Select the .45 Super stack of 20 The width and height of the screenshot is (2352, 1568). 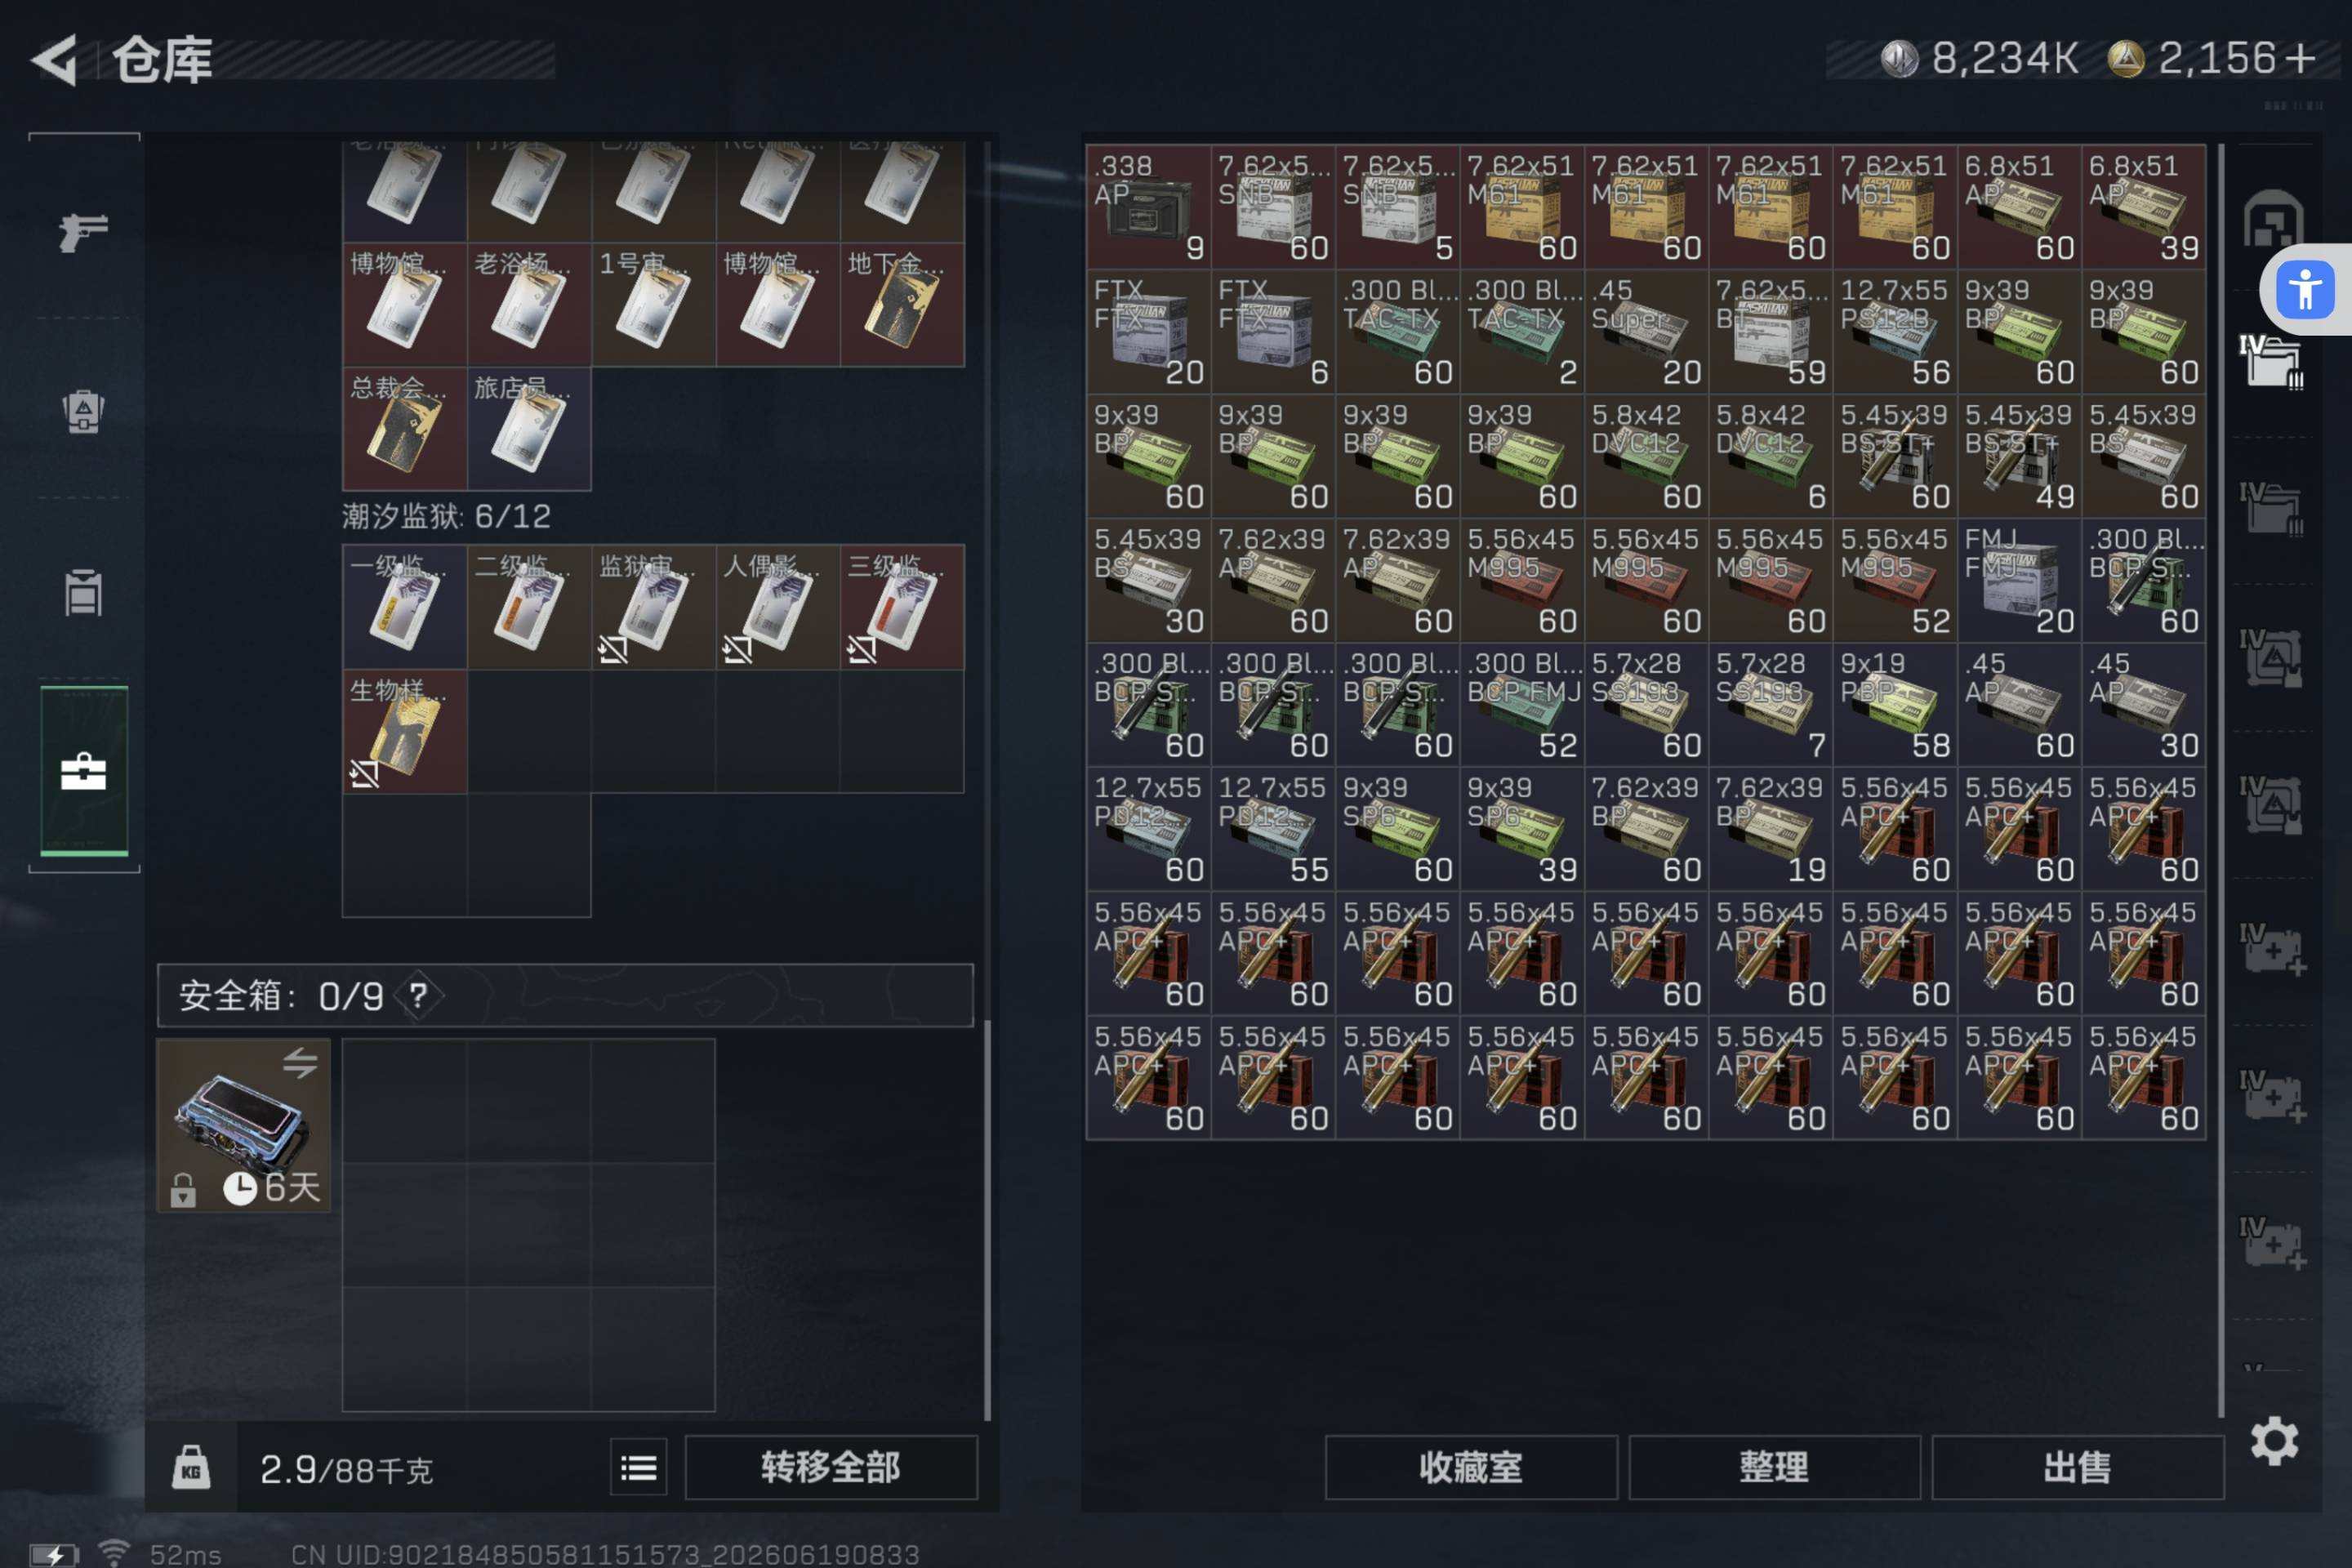[x=1646, y=332]
